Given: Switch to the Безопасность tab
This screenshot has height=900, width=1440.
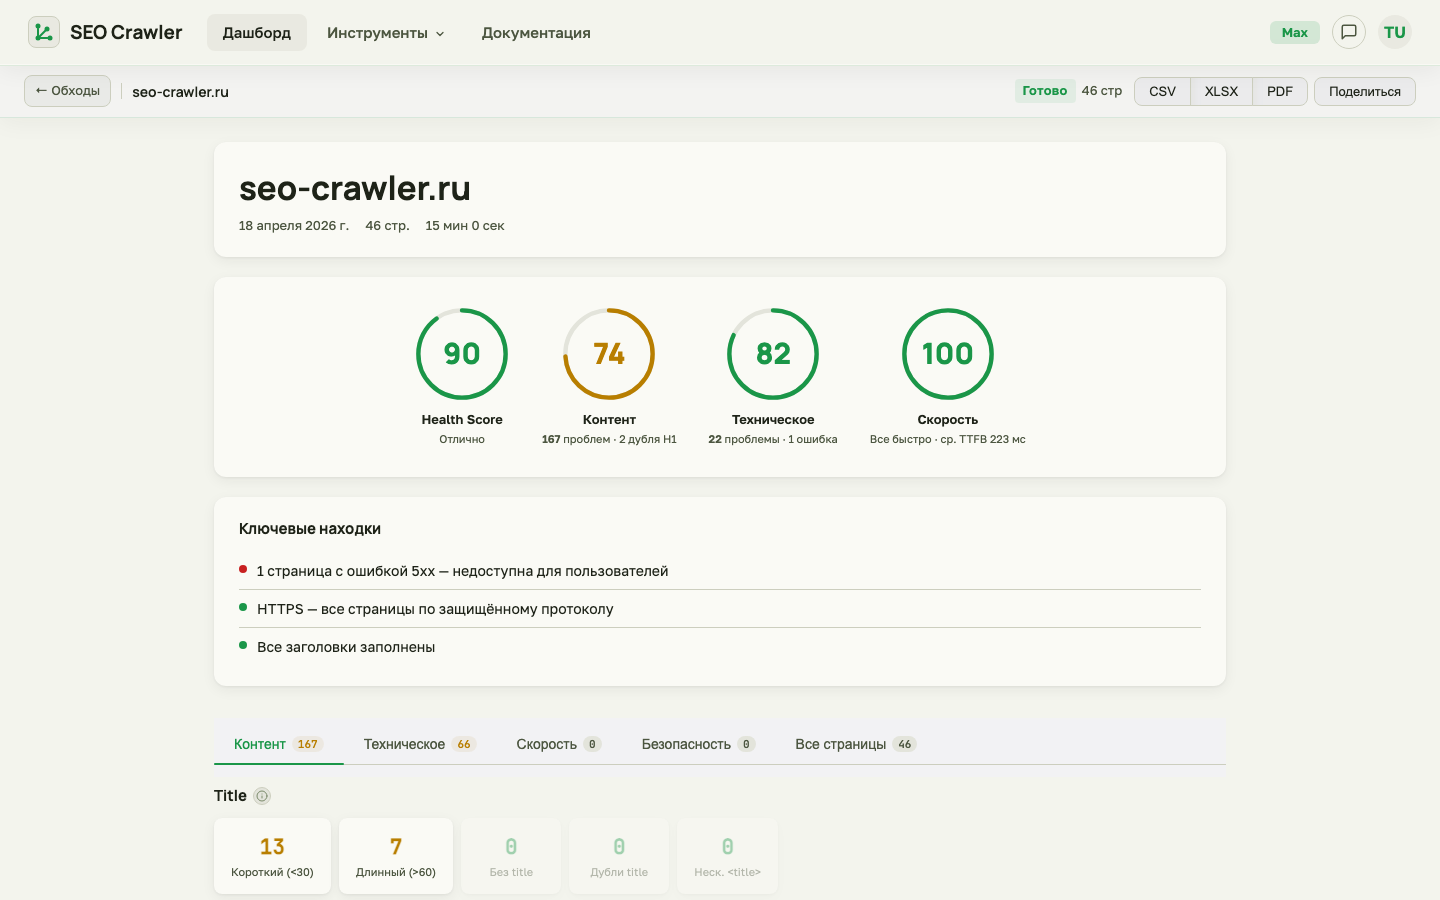Looking at the screenshot, I should click(x=698, y=744).
